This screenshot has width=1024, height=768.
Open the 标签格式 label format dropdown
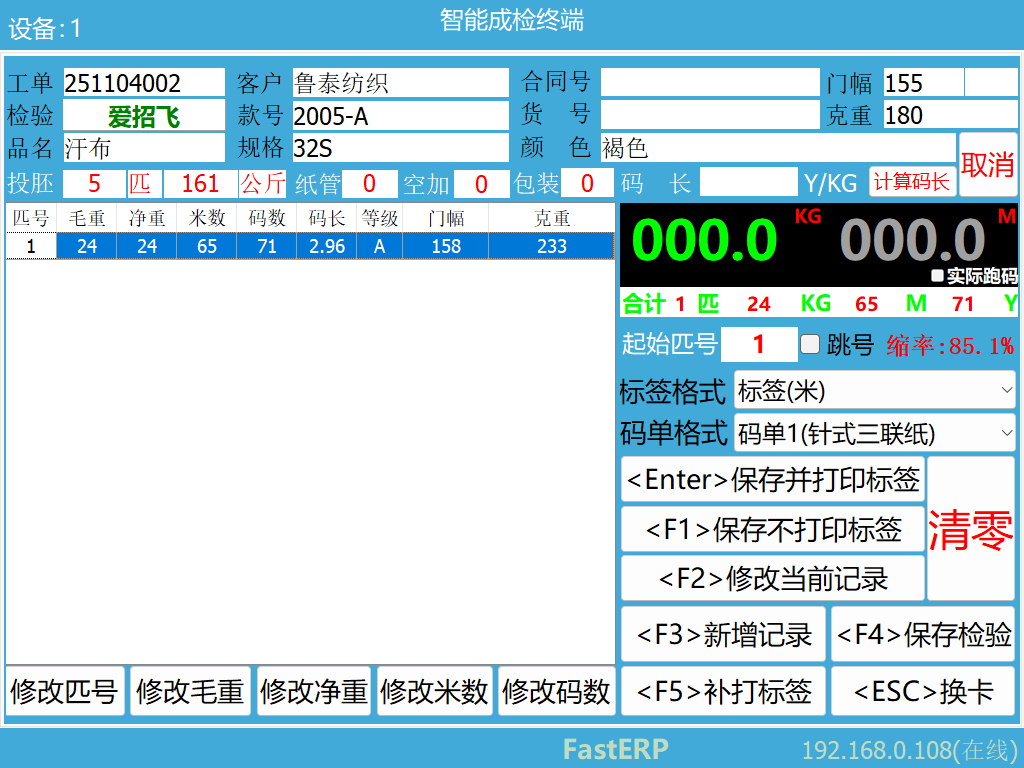point(875,392)
